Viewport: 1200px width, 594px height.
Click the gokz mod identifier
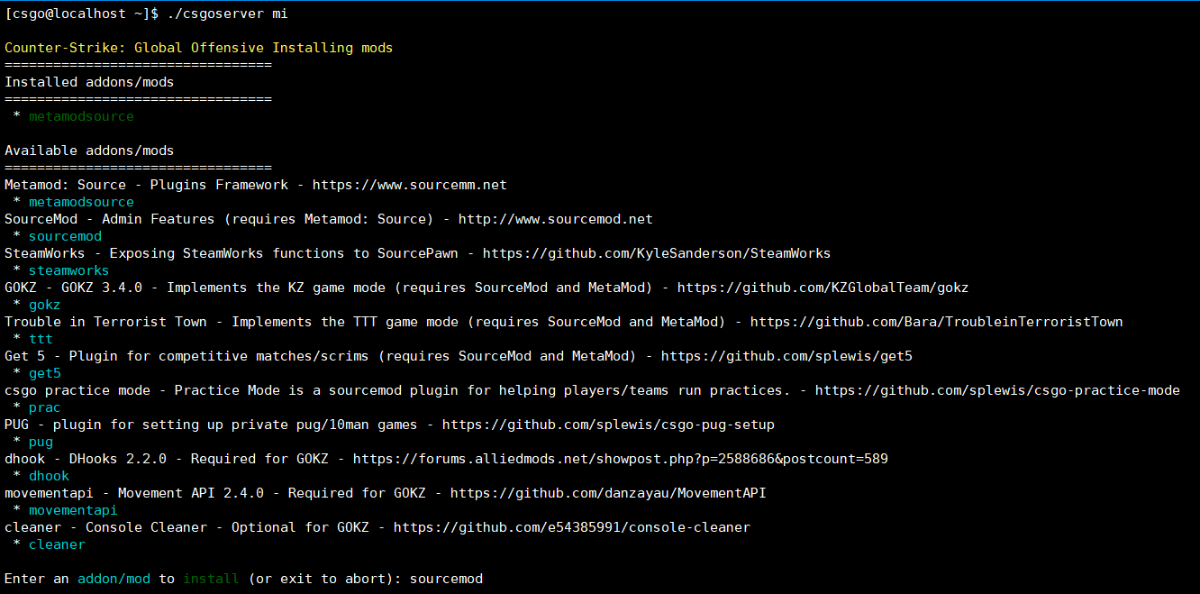(45, 305)
